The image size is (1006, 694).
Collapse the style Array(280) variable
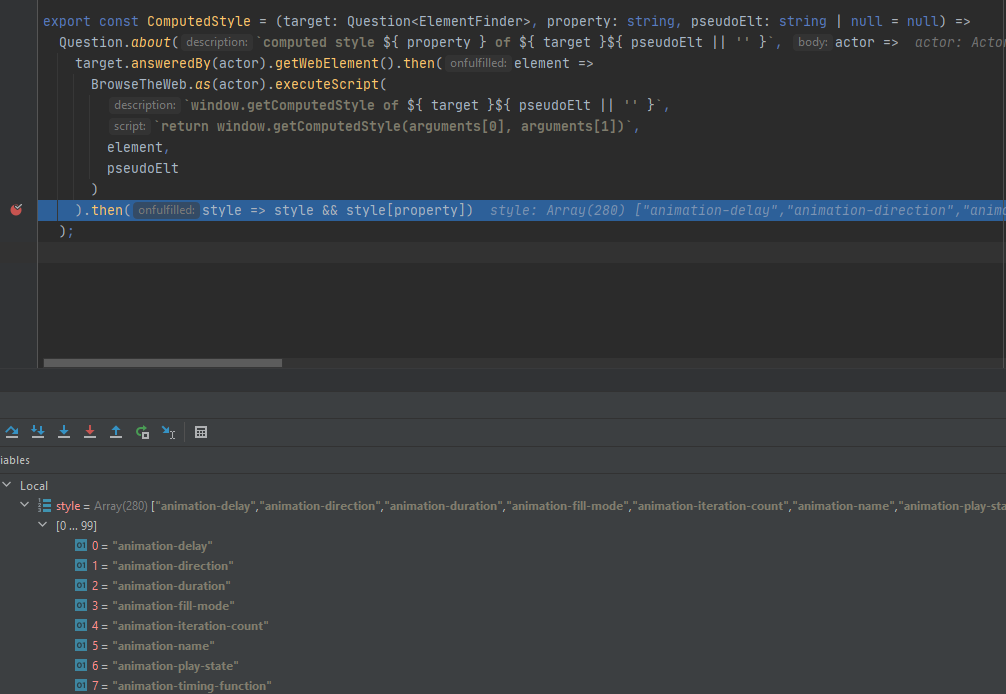point(25,505)
